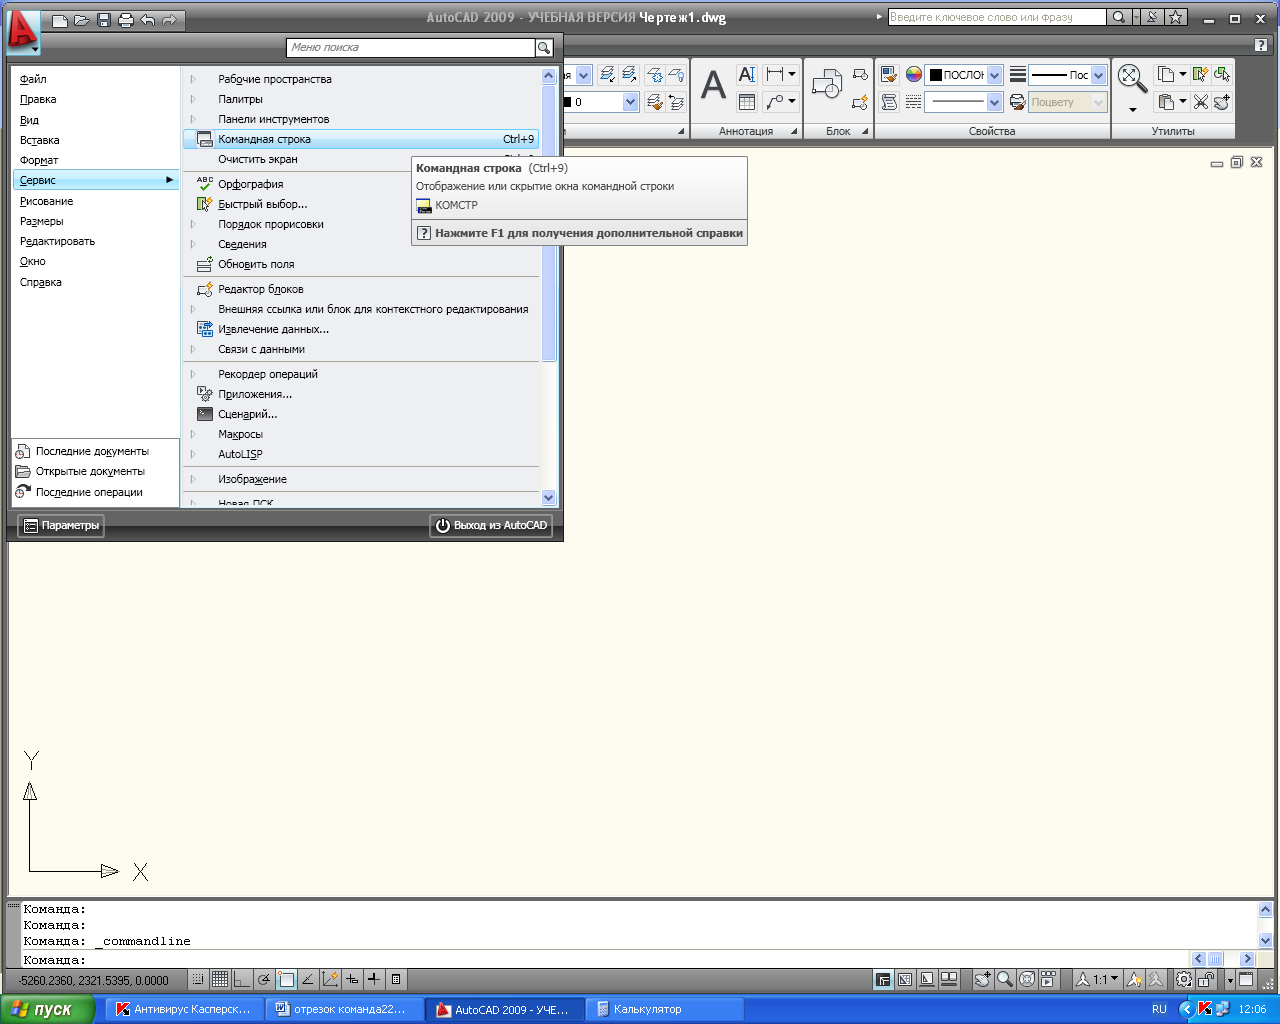Viewport: 1280px width, 1024px height.
Task: Toggle Object snap tracking in status bar
Action: pyautogui.click(x=308, y=980)
